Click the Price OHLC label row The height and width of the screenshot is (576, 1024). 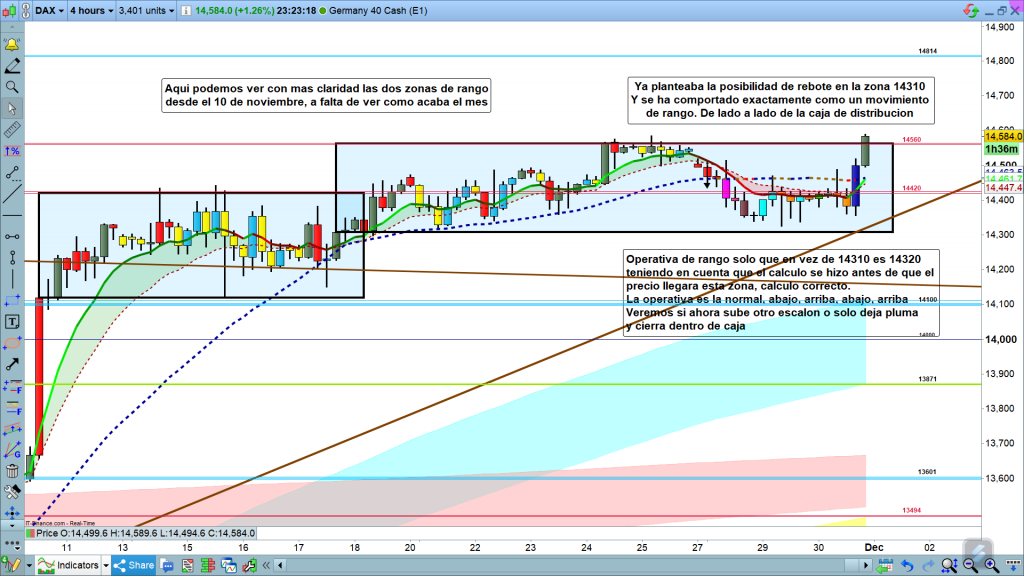[x=140, y=534]
